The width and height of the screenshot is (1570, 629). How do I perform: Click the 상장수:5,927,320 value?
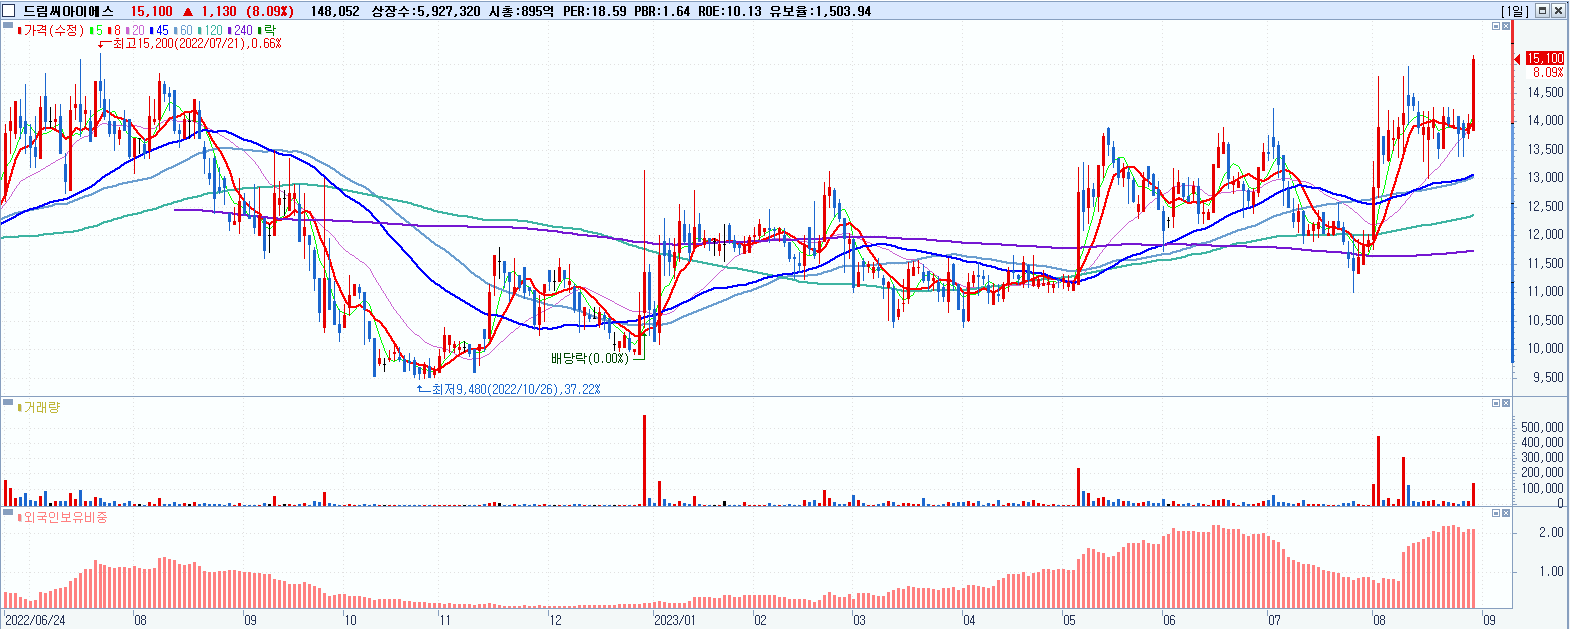point(426,11)
